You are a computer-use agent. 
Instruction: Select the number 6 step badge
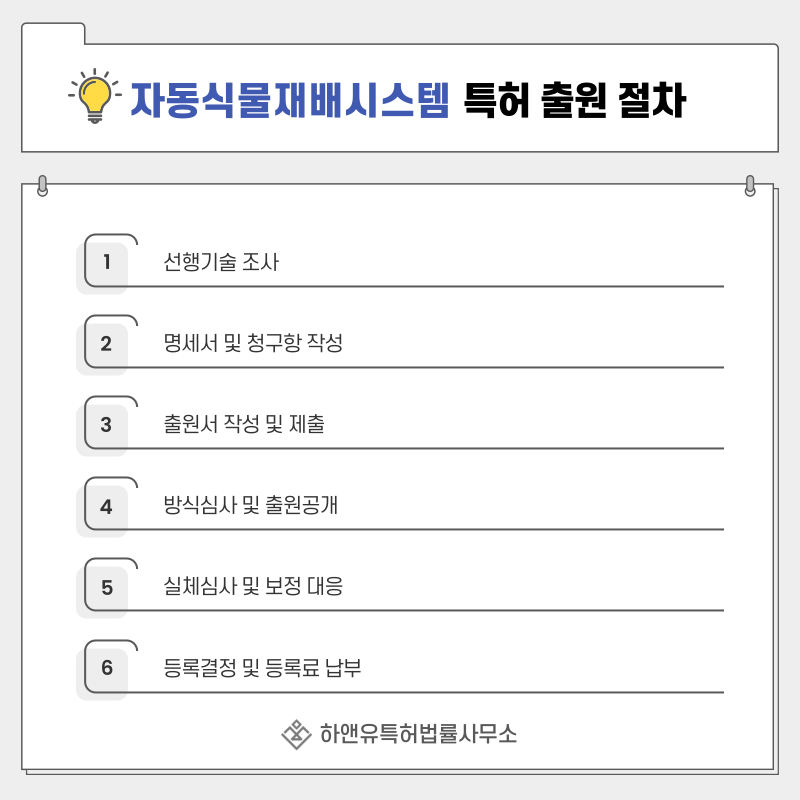coord(106,668)
